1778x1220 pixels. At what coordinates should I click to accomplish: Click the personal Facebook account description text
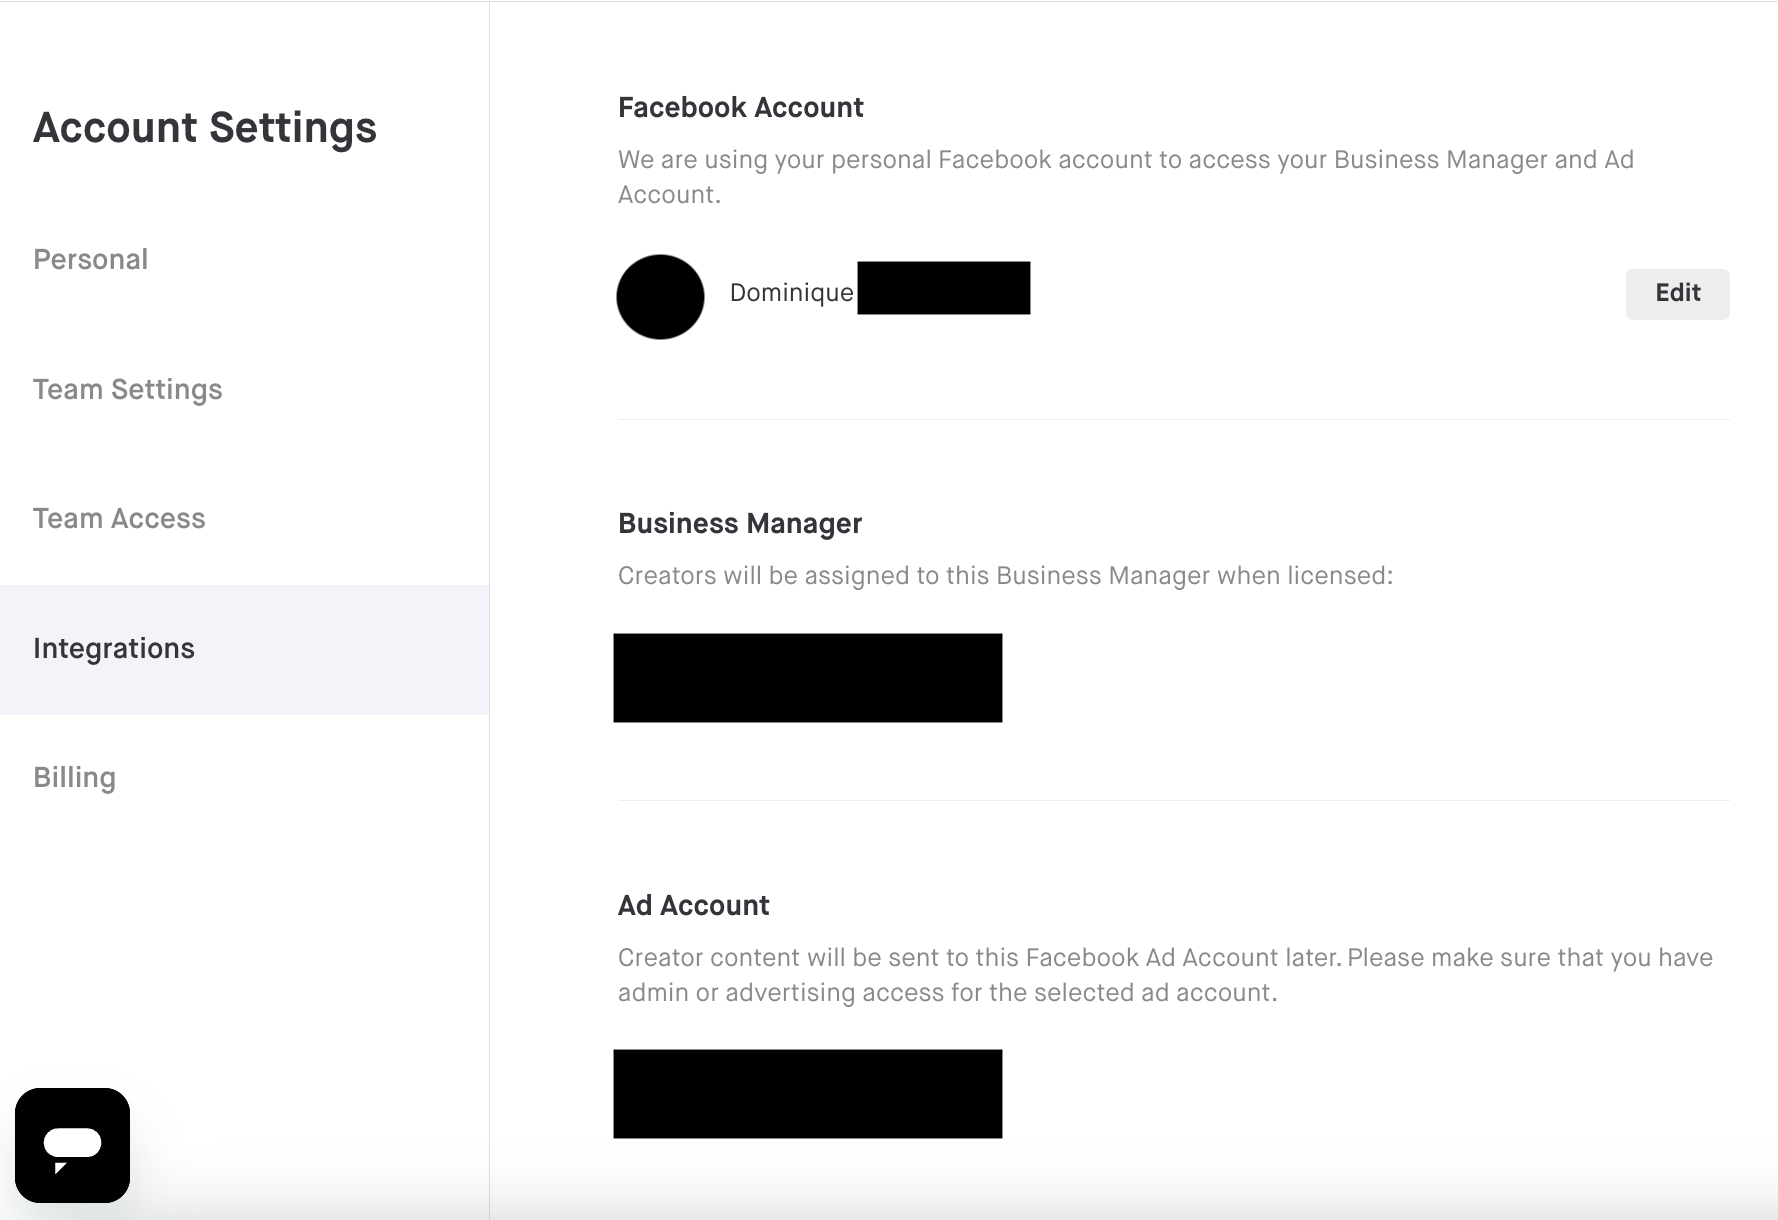tap(1126, 177)
